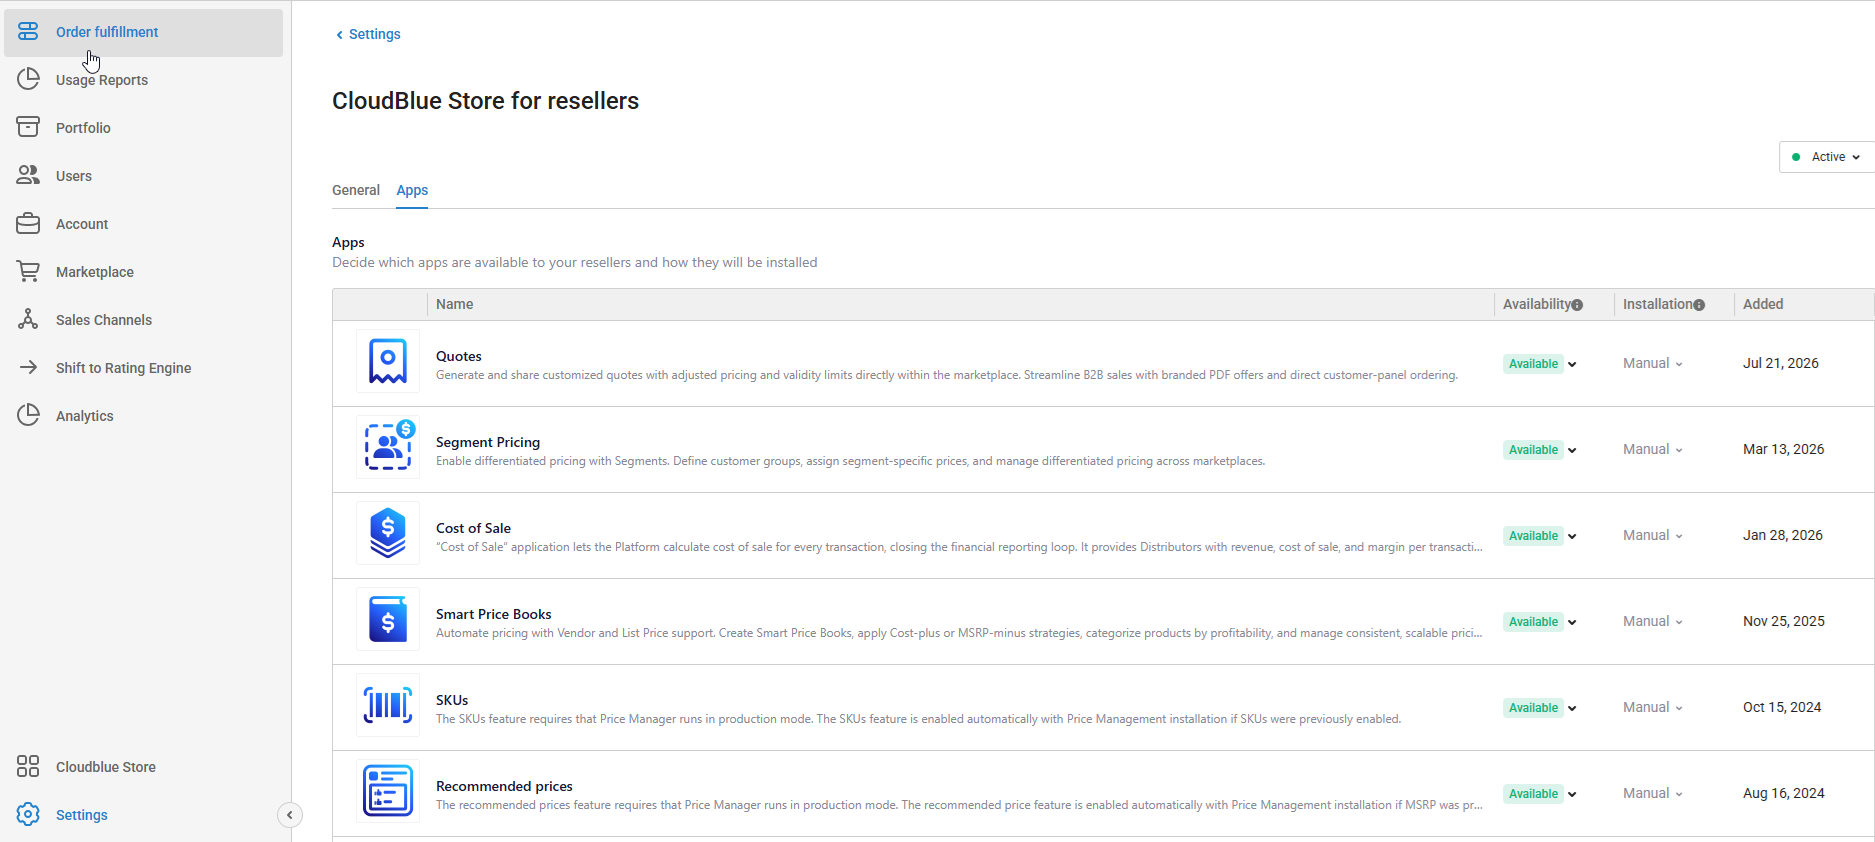Open Availability dropdown for Cost of Sale
Viewport: 1875px width, 842px height.
click(1540, 536)
